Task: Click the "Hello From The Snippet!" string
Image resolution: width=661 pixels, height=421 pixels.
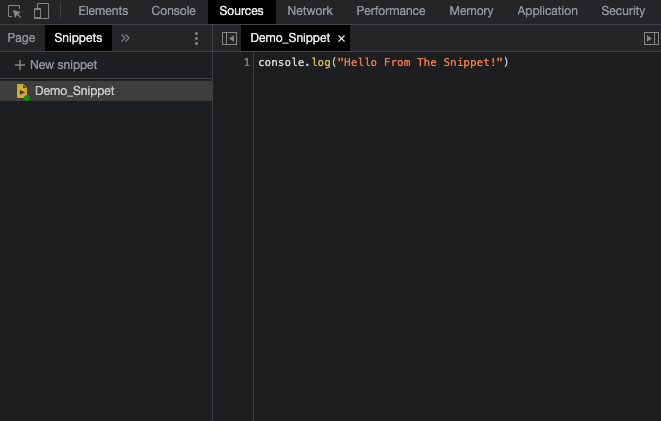Action: point(420,62)
